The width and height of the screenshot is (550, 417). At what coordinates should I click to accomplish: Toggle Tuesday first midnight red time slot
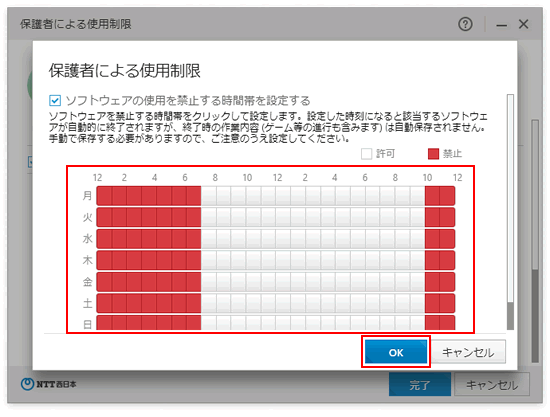point(104,217)
